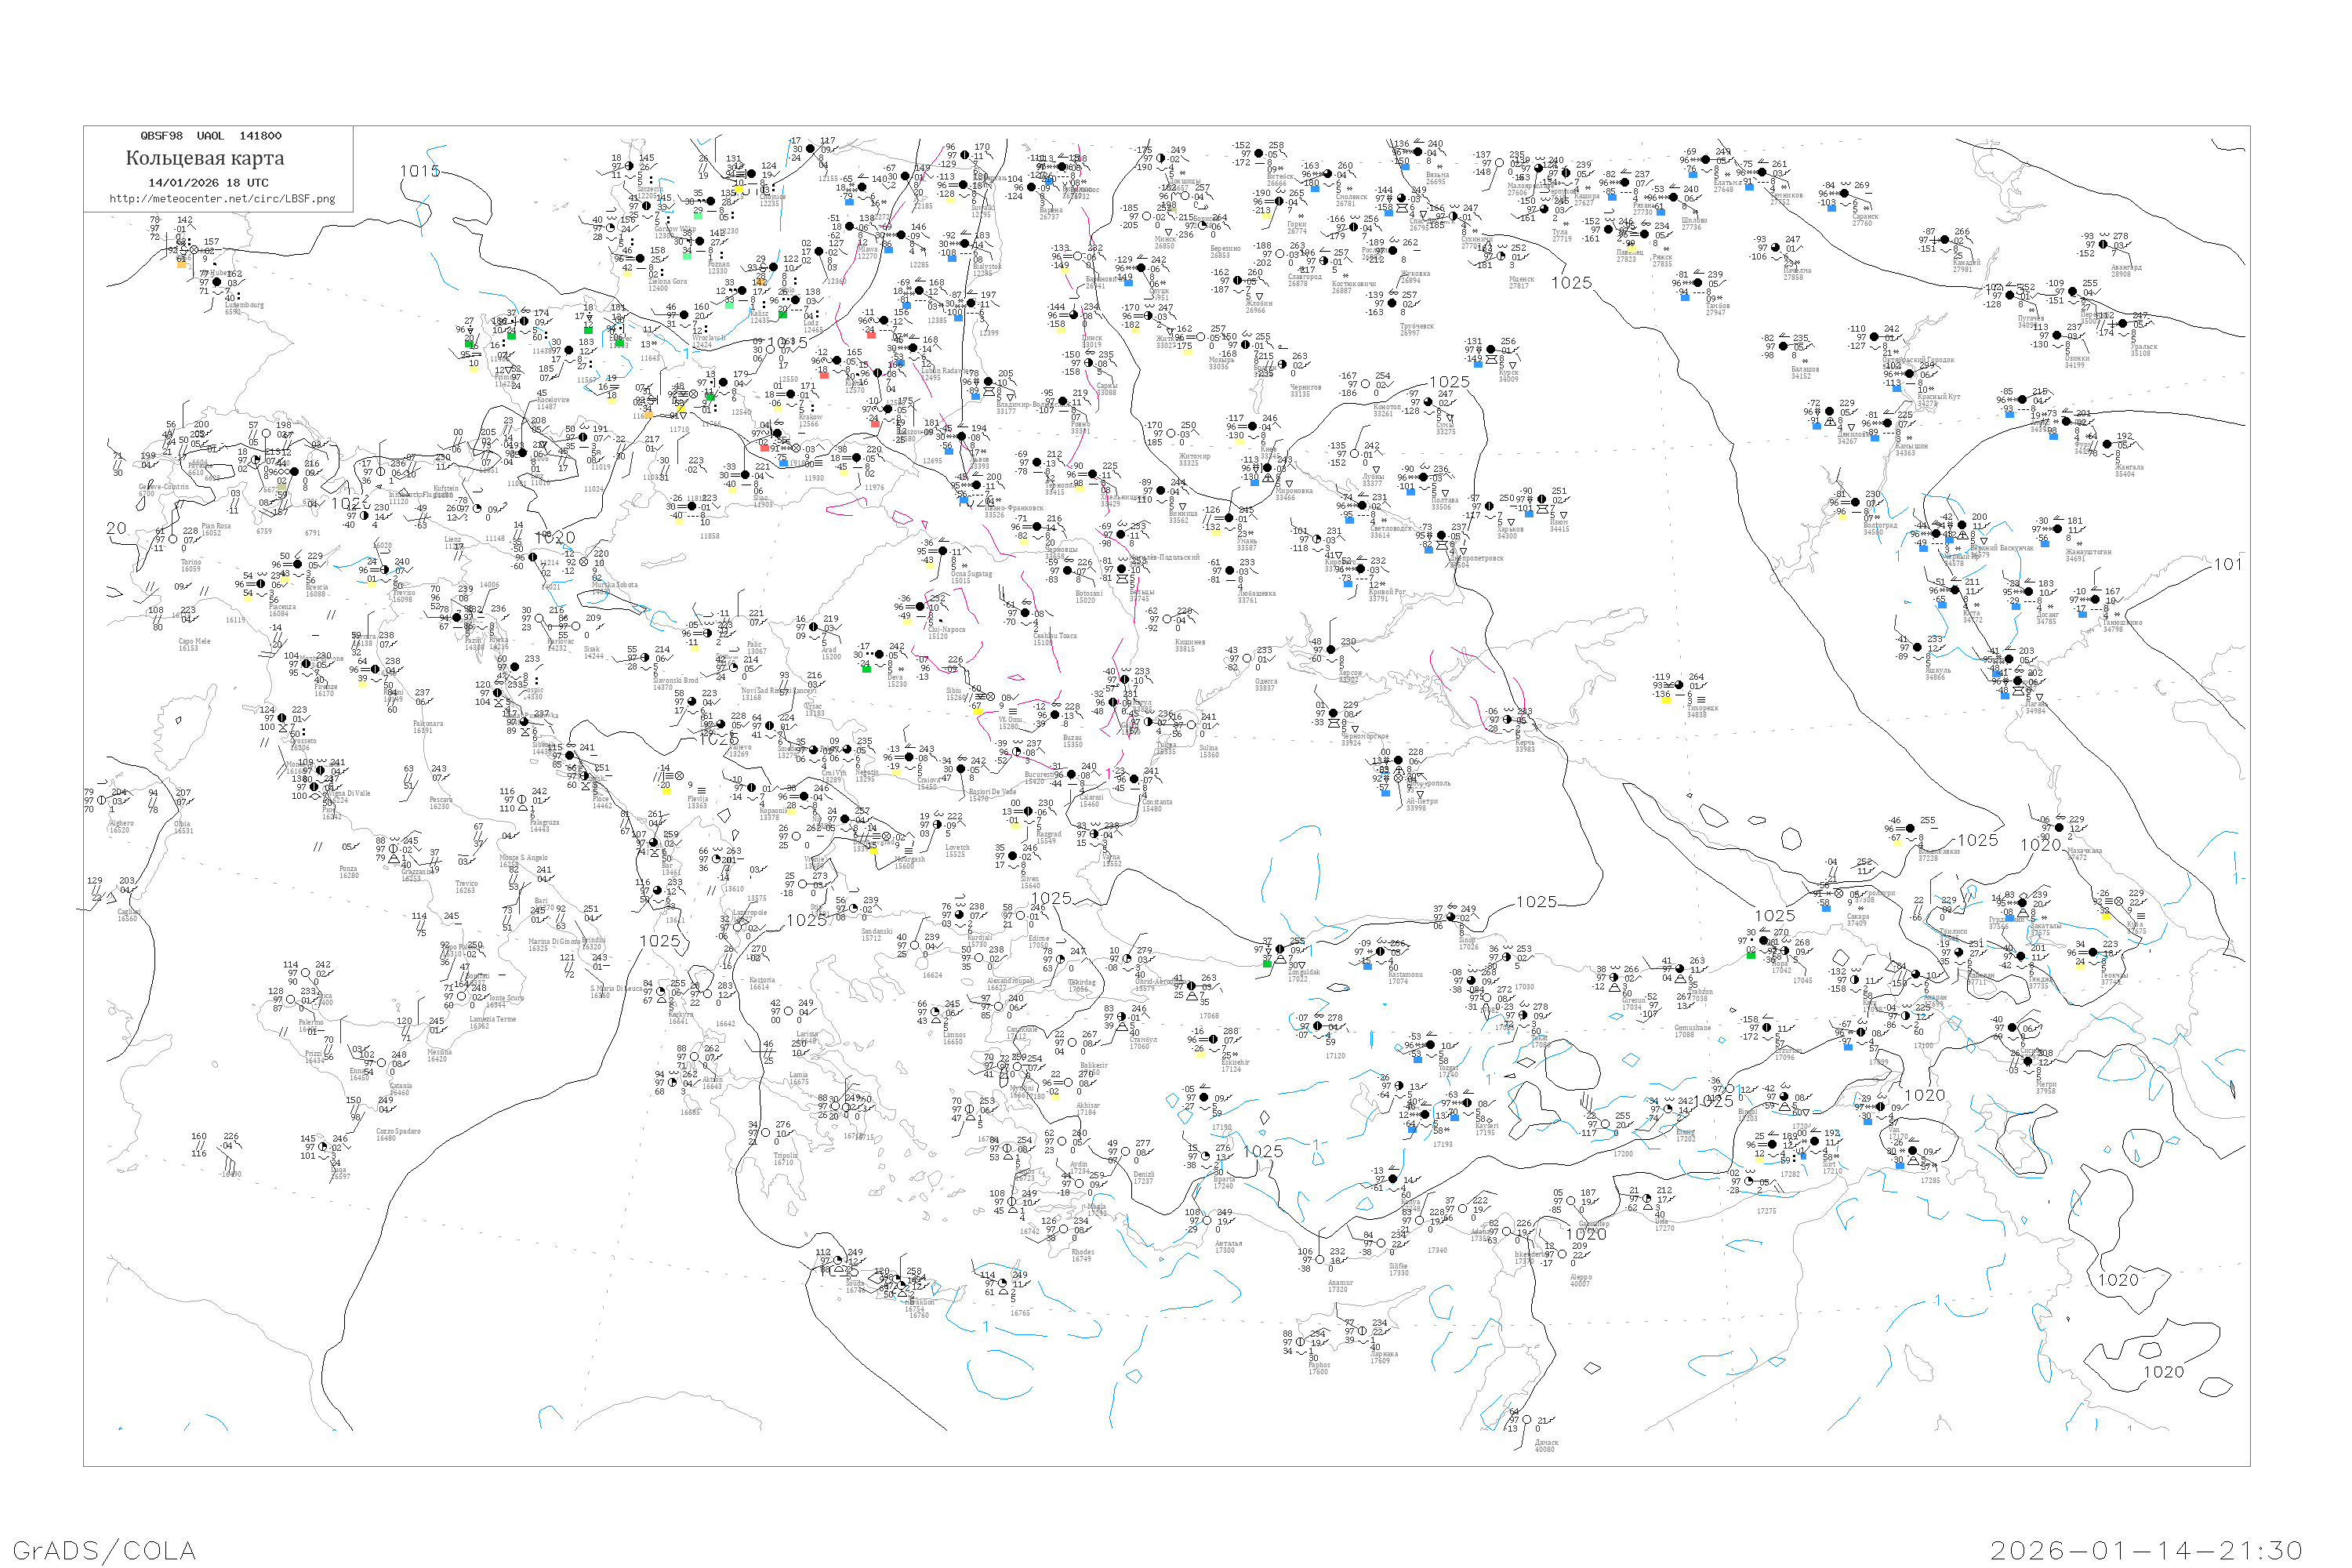The height and width of the screenshot is (1568, 2352).
Task: Click the Anamur station open circle
Action: pyautogui.click(x=1320, y=1260)
